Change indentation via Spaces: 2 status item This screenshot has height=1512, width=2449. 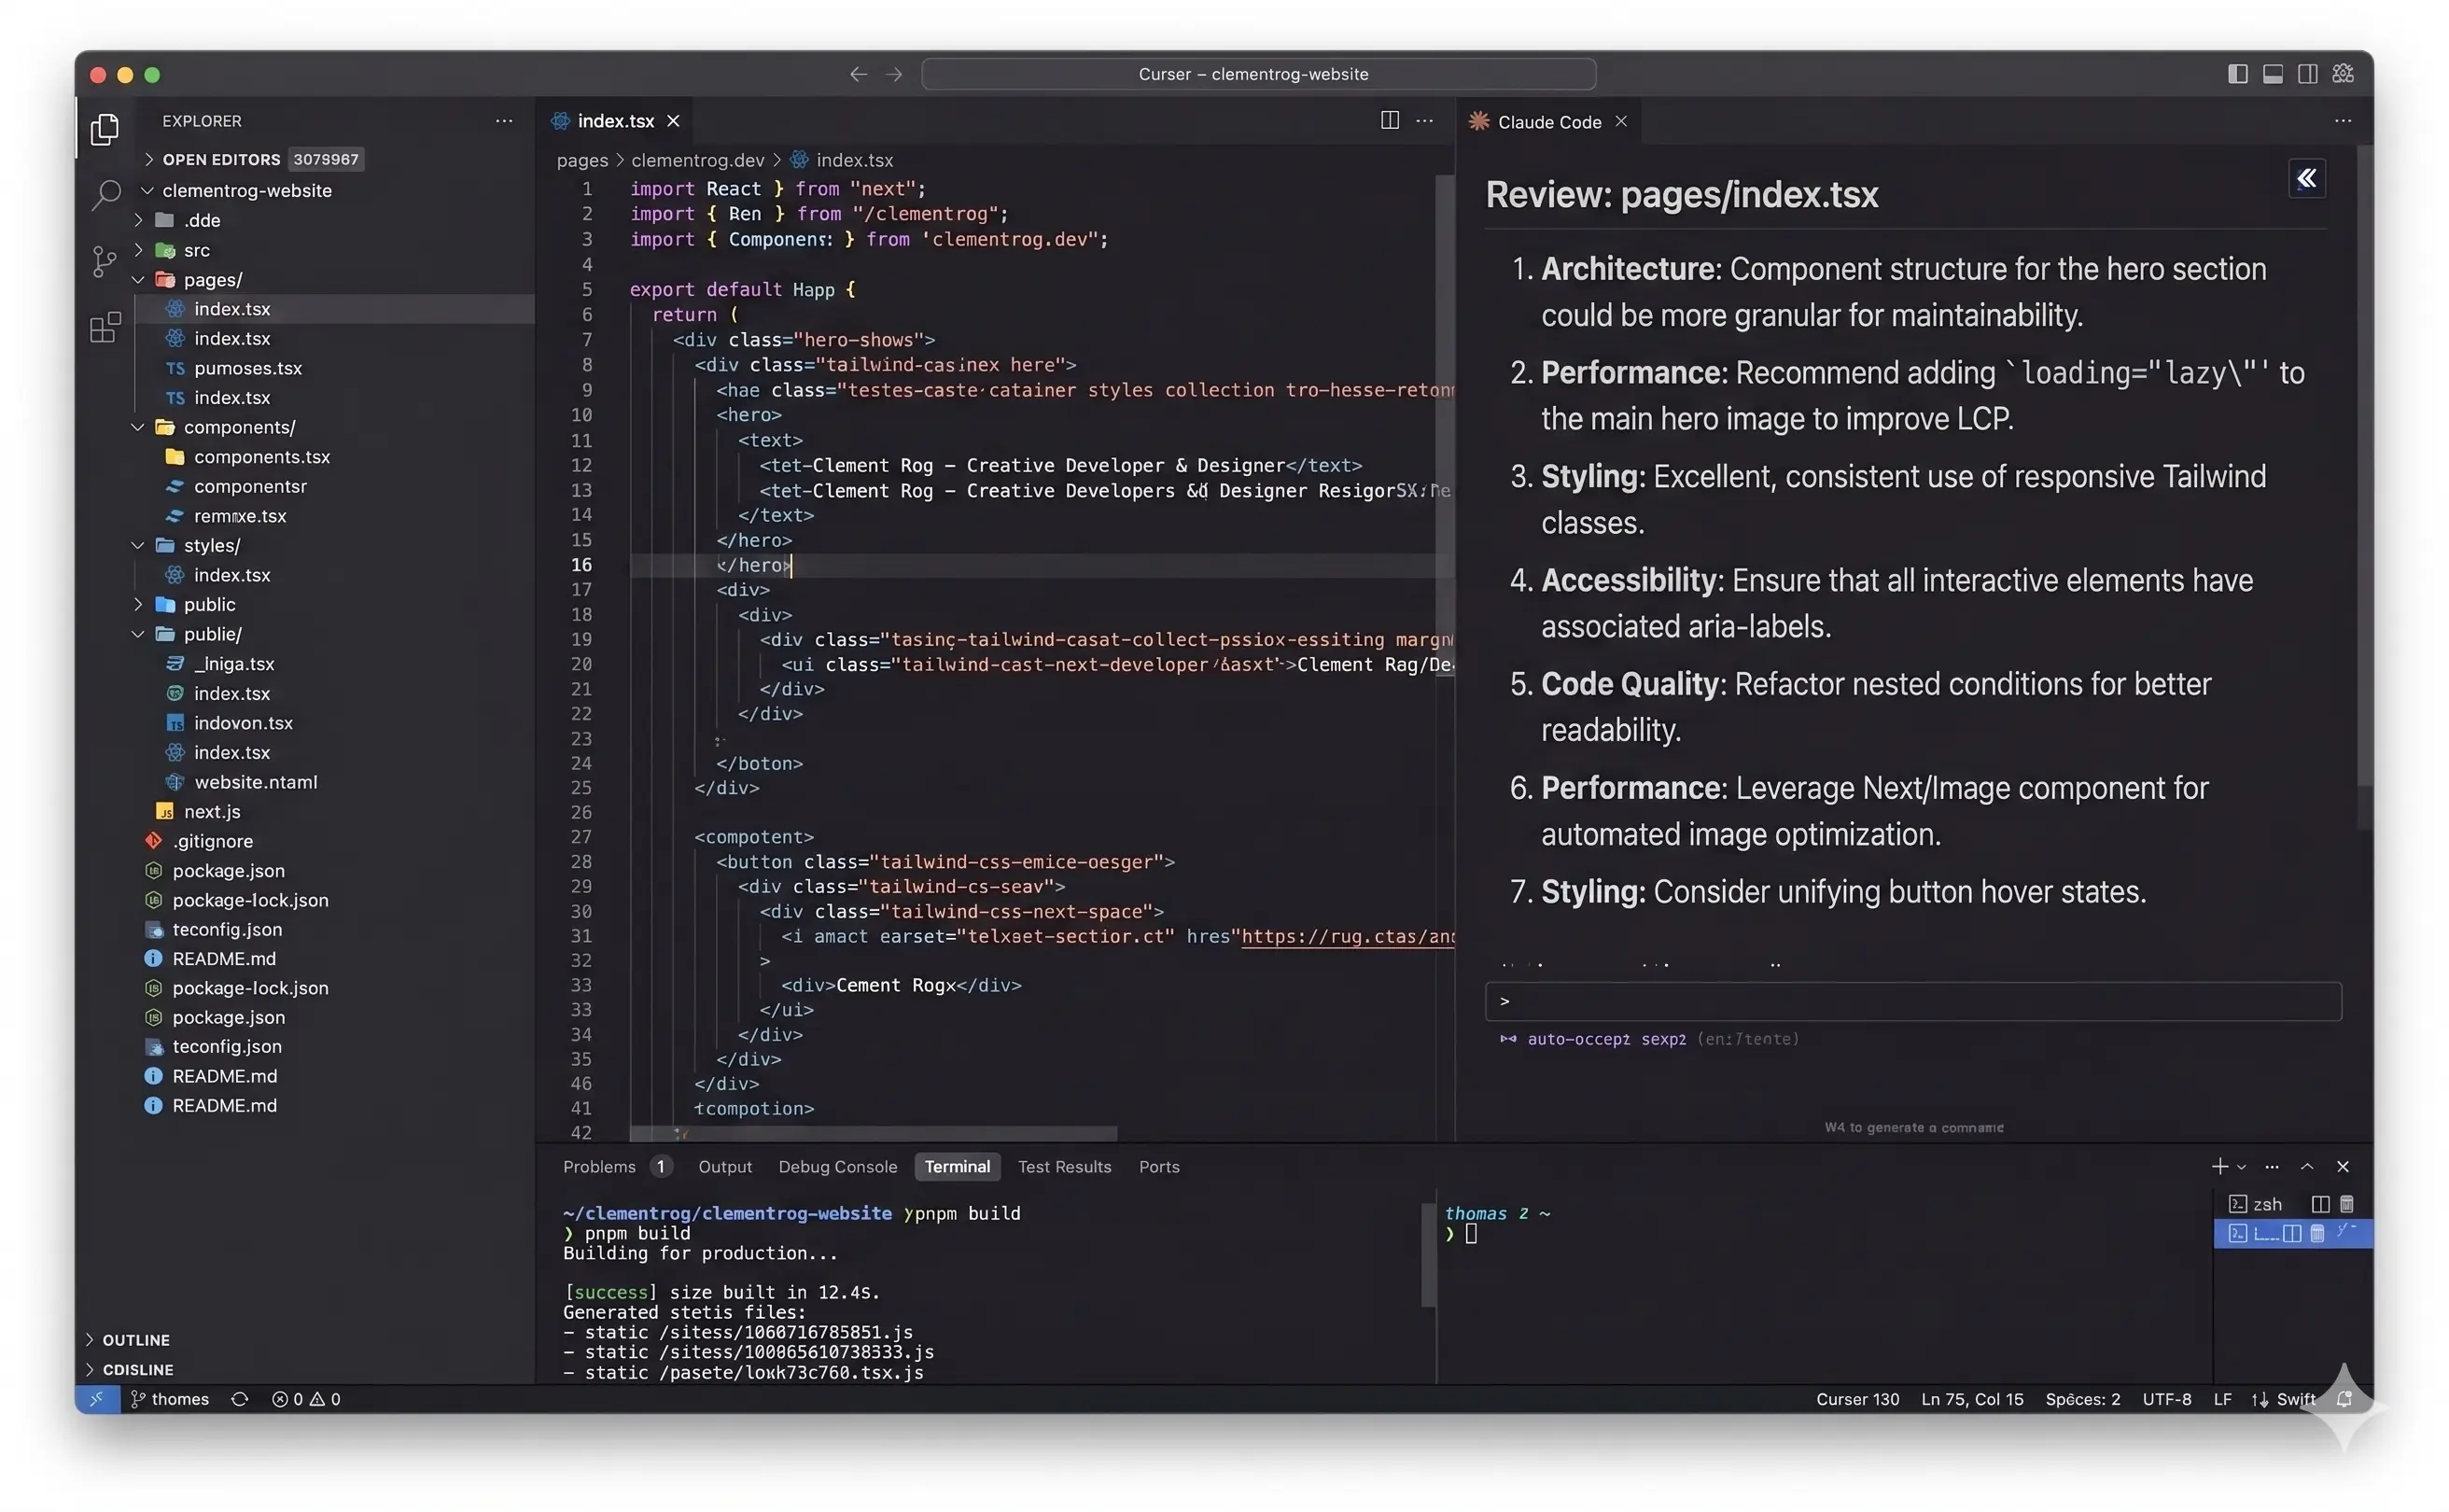pyautogui.click(x=2083, y=1399)
